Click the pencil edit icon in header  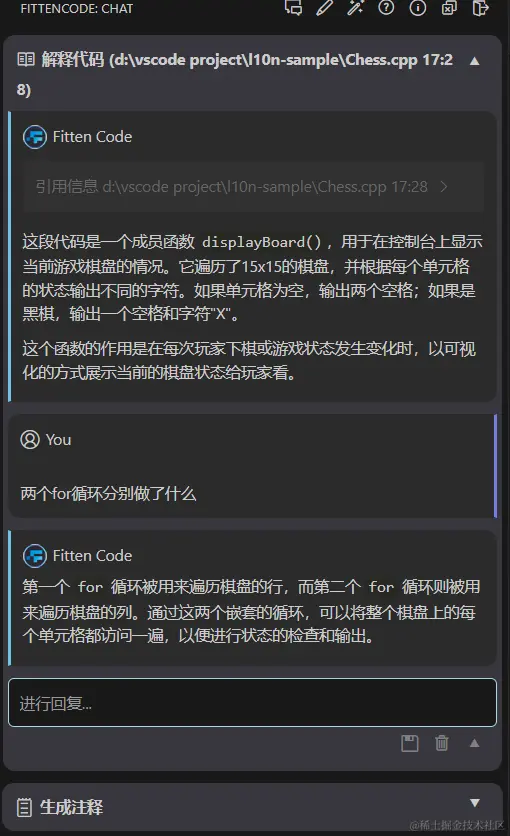coord(324,7)
